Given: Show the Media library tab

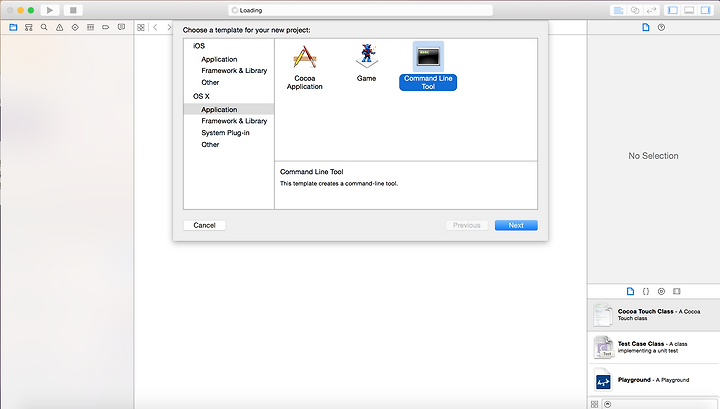Looking at the screenshot, I should (677, 291).
